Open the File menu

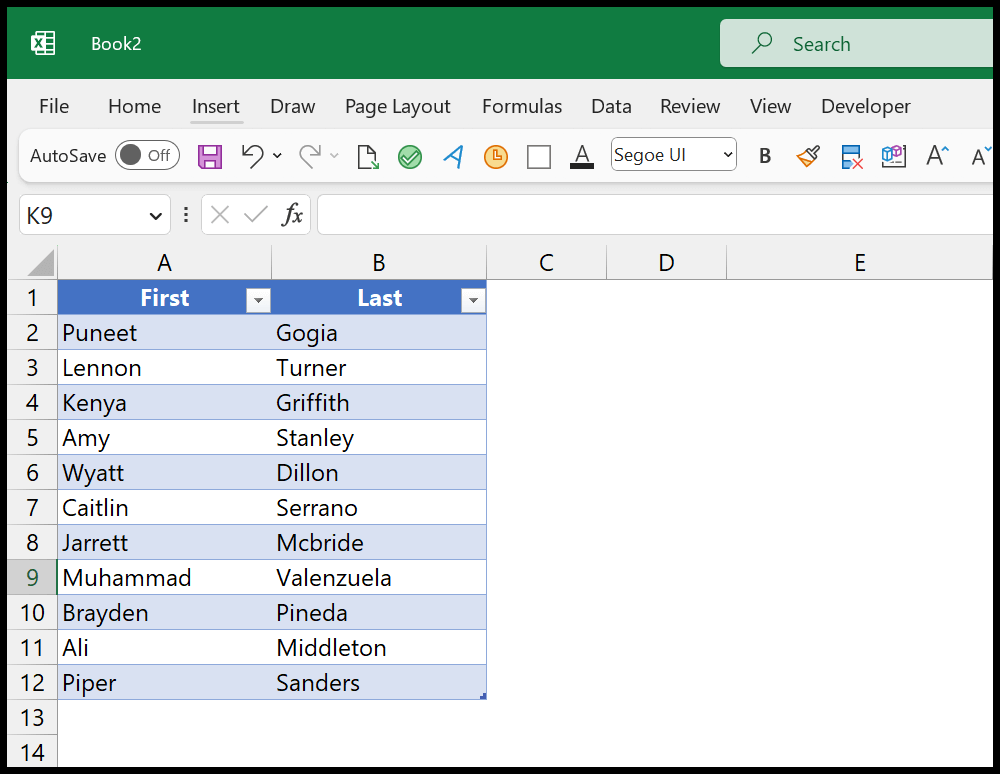(53, 106)
